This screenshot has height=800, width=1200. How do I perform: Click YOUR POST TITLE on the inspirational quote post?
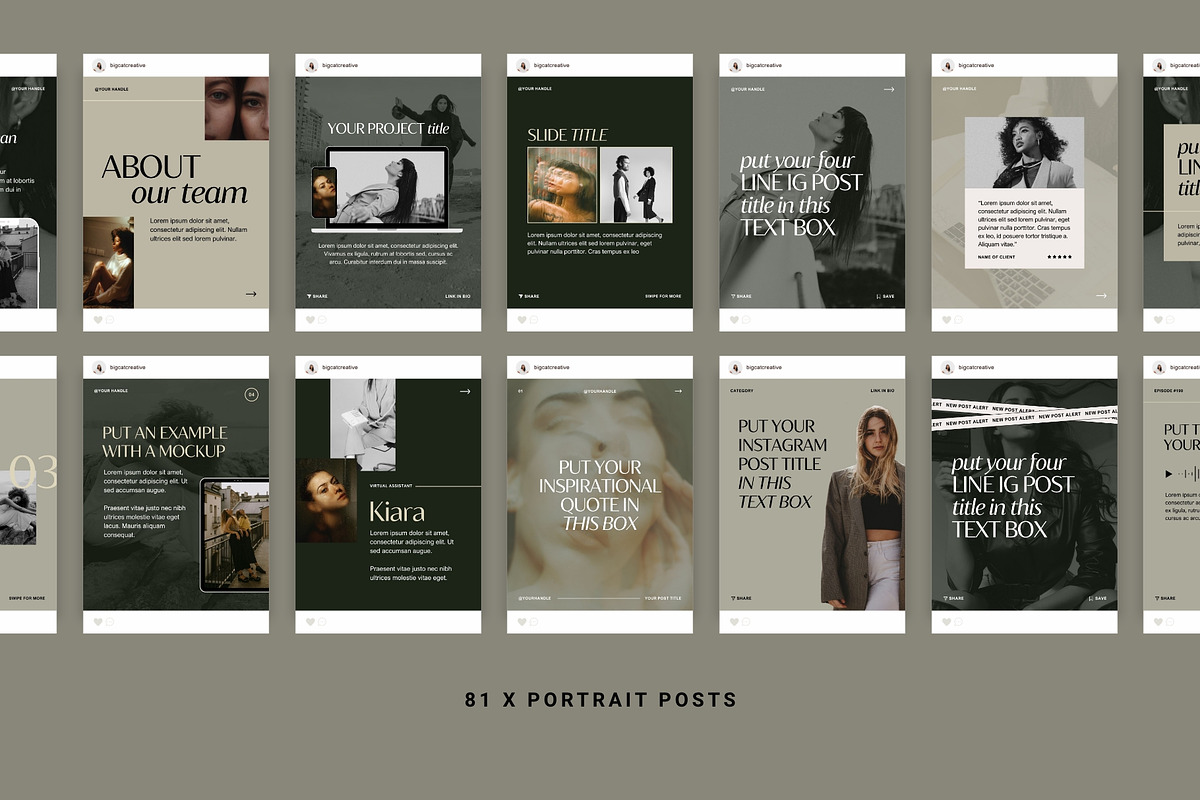click(x=663, y=598)
